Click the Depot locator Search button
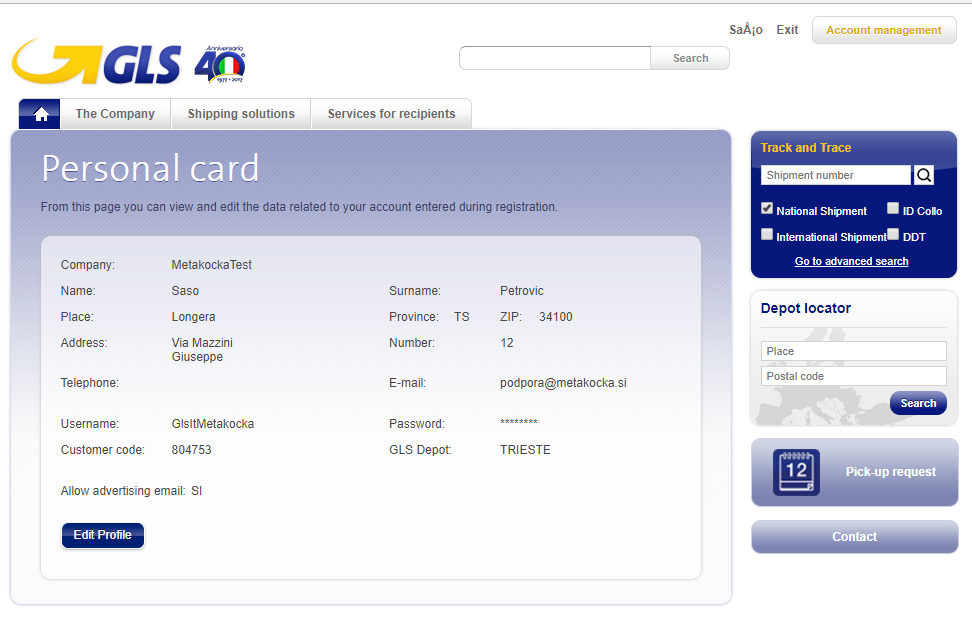This screenshot has width=972, height=624. pyautogui.click(x=918, y=403)
